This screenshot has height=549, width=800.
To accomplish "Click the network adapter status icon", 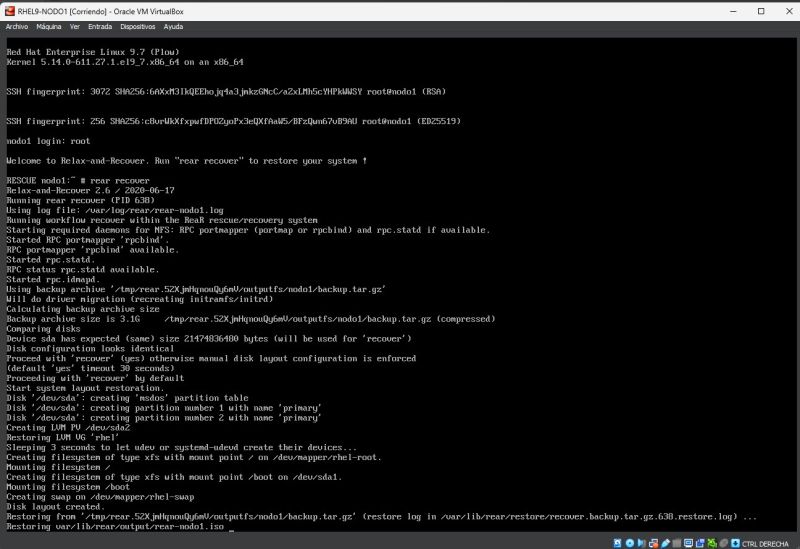I will [654, 543].
